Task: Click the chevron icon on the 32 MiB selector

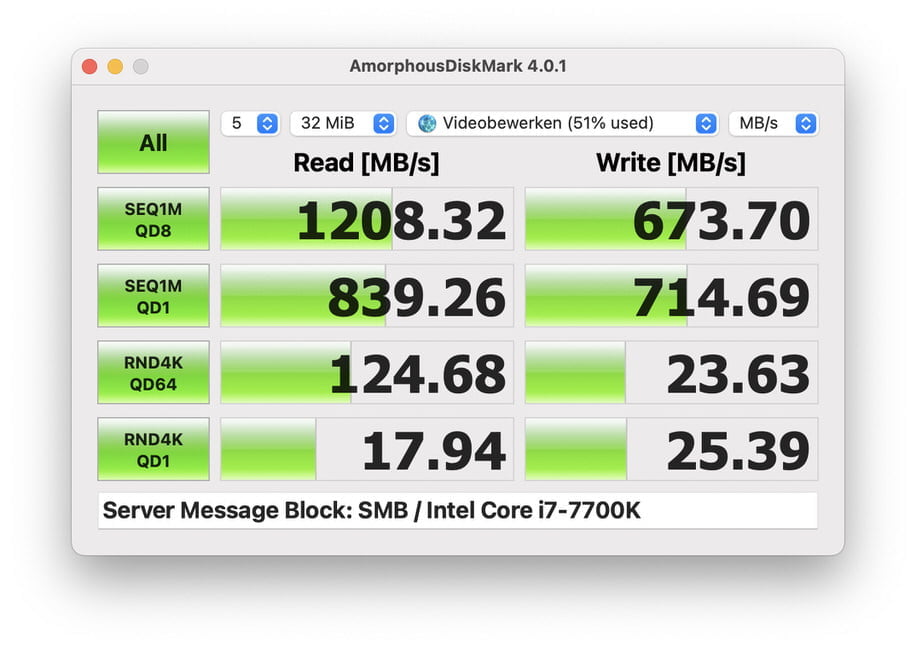Action: point(382,123)
